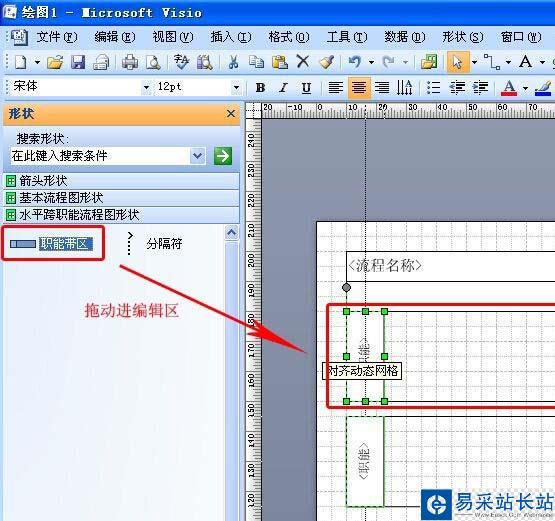
Task: Click the increase indent icon
Action: pos(481,87)
